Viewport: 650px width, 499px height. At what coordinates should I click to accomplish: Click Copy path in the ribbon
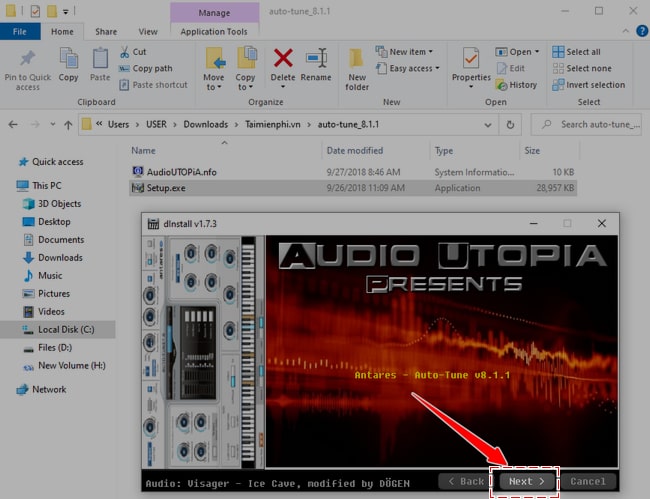[146, 68]
